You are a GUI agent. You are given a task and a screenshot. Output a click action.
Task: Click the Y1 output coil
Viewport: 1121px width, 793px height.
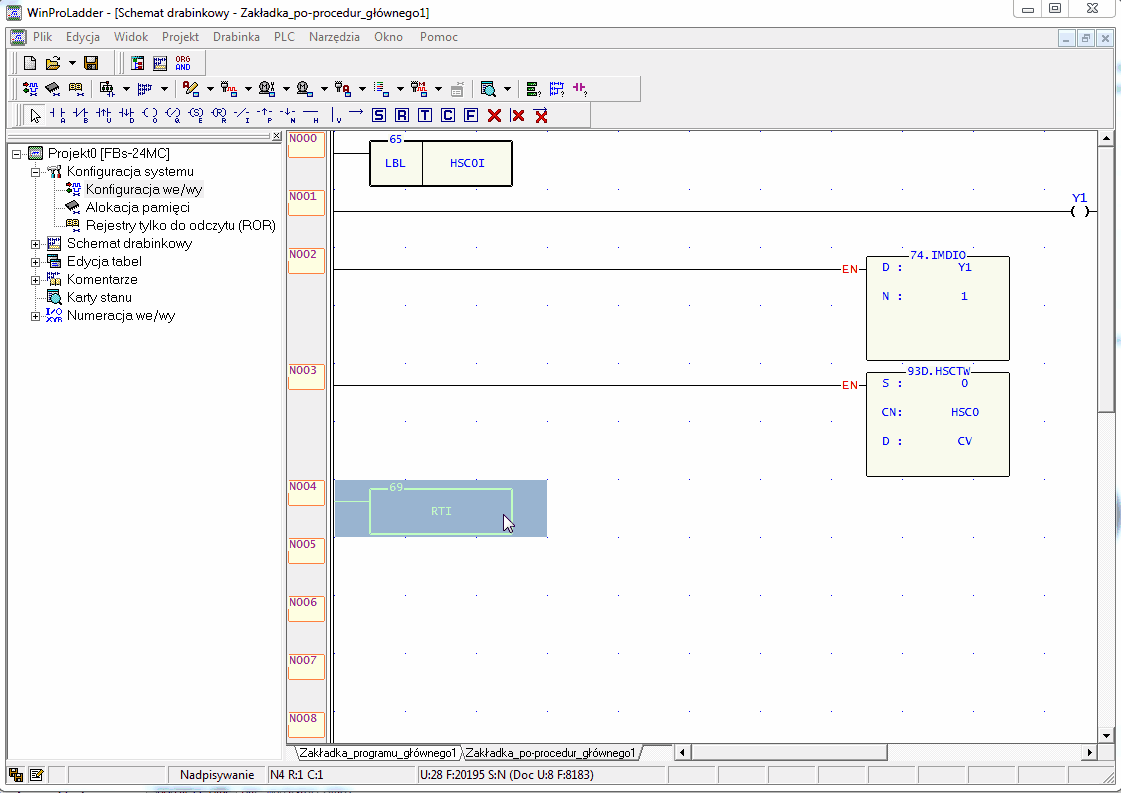(1080, 211)
